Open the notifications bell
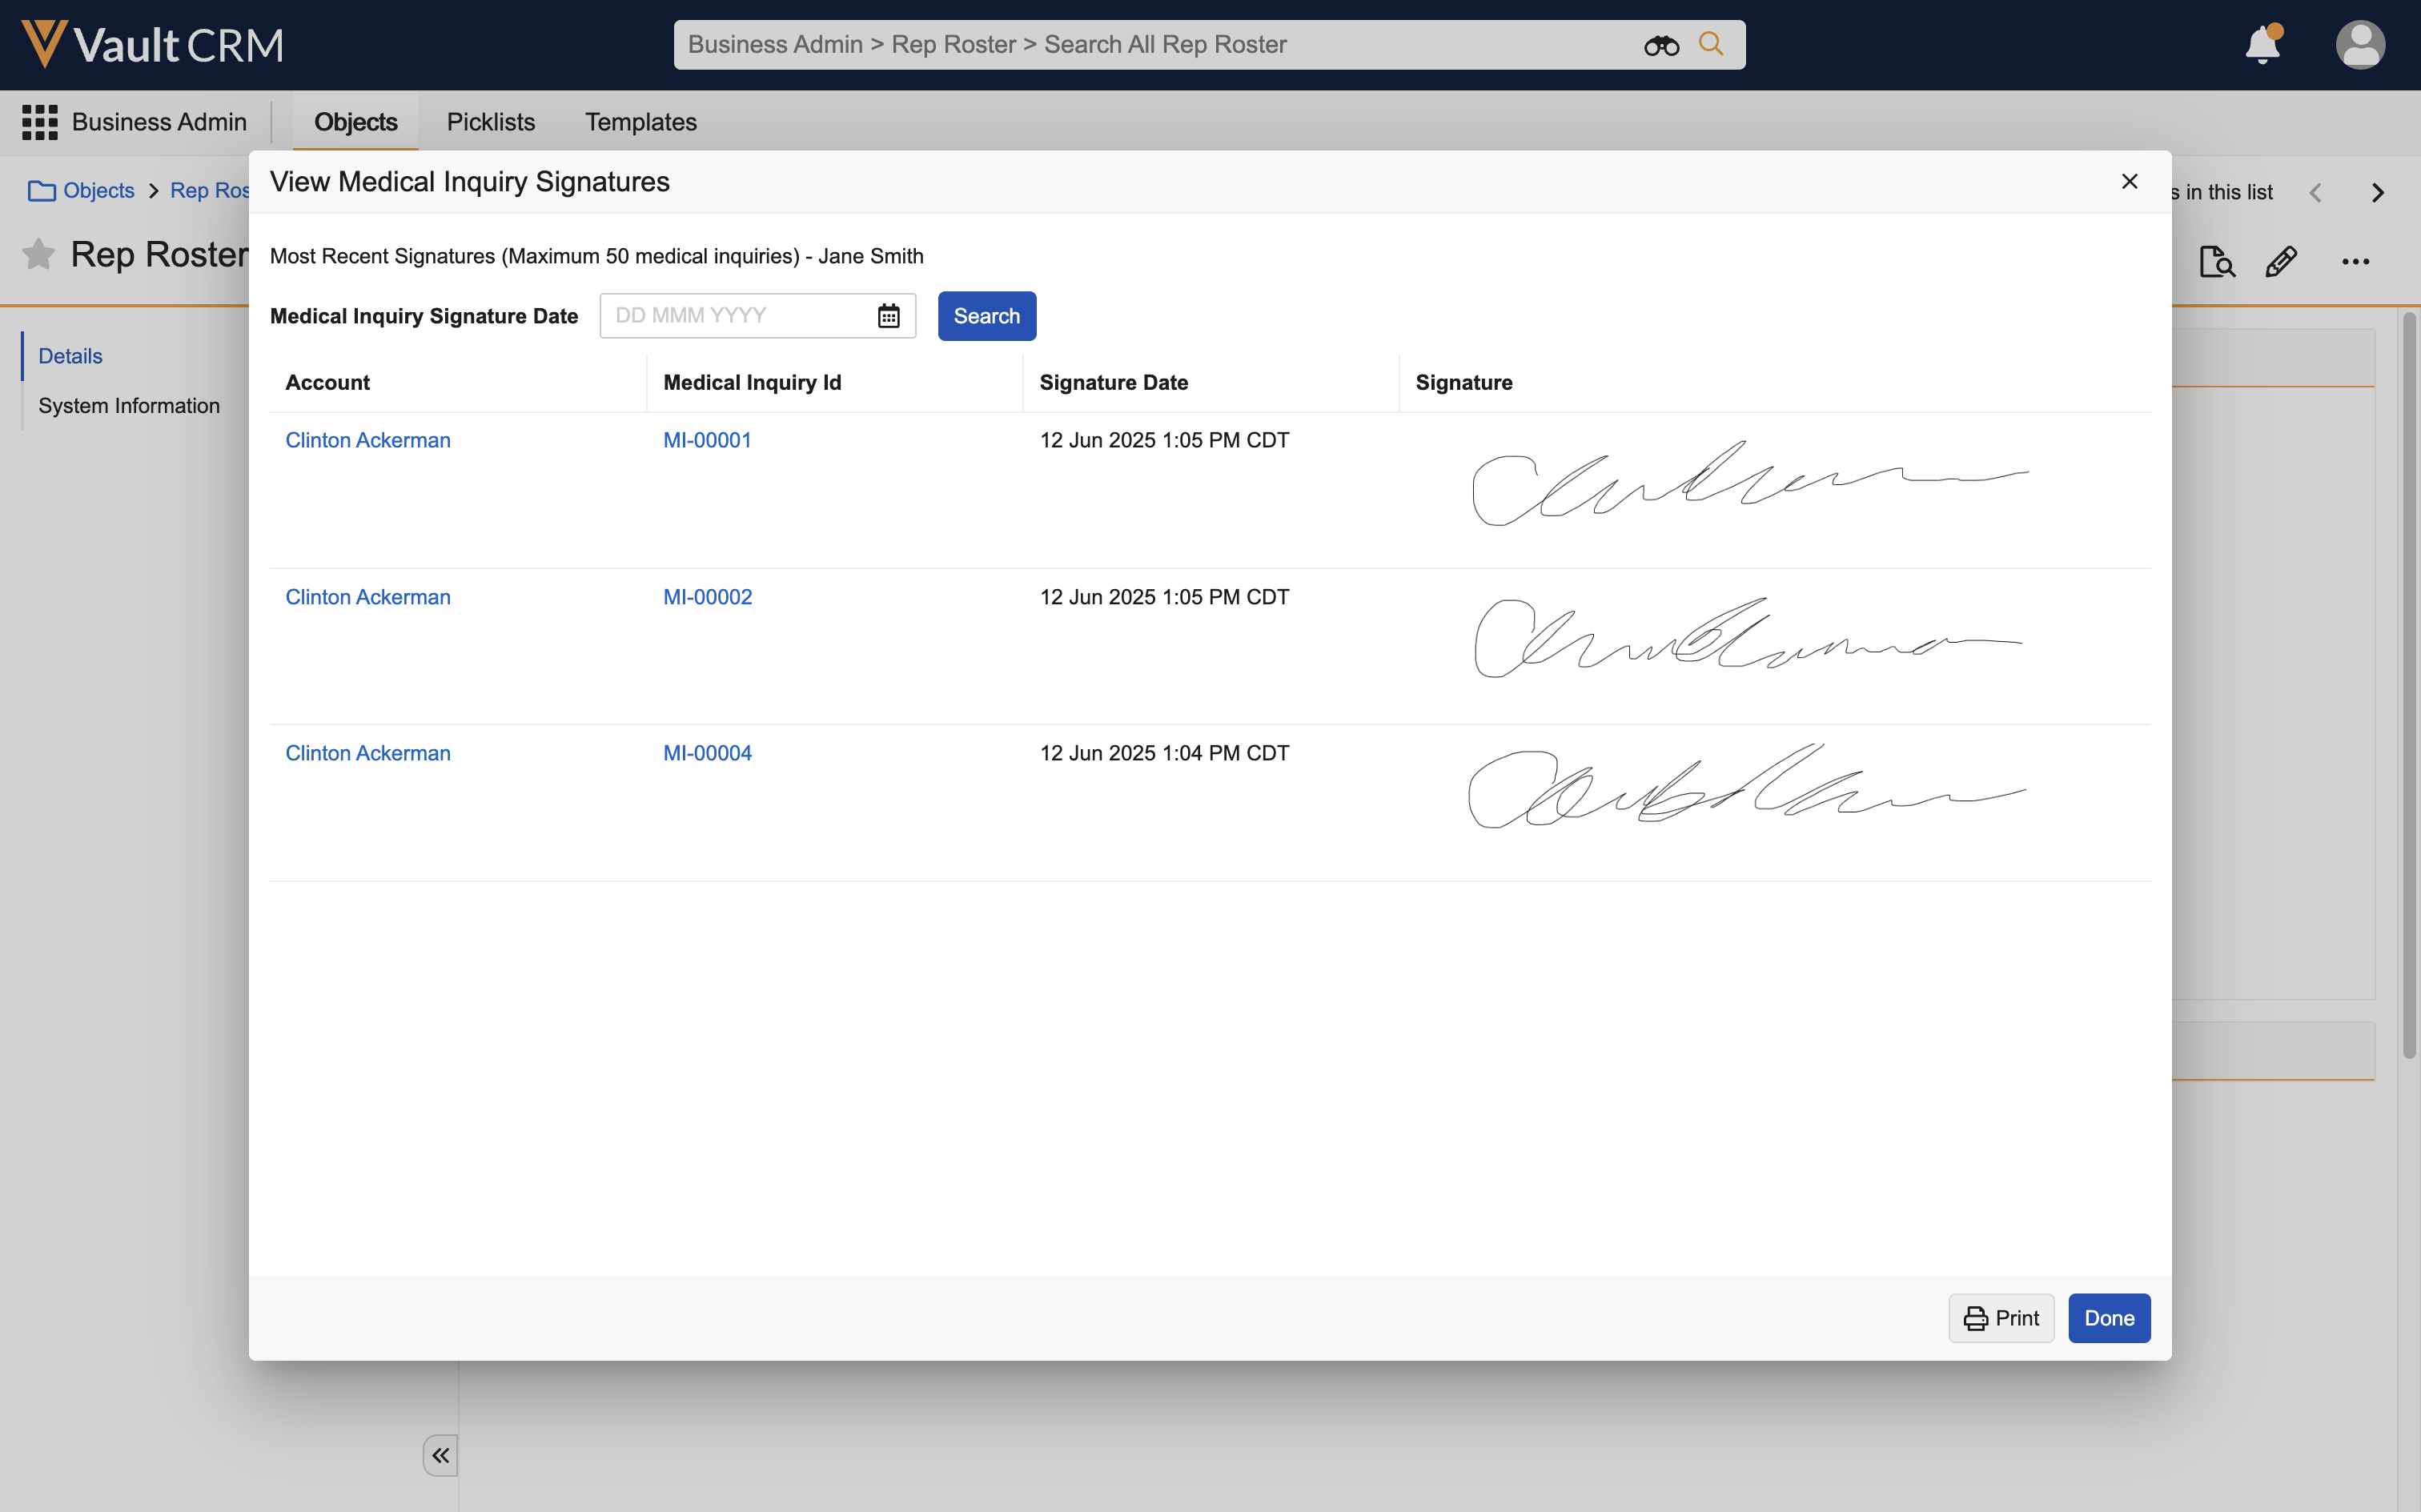 coord(2262,45)
